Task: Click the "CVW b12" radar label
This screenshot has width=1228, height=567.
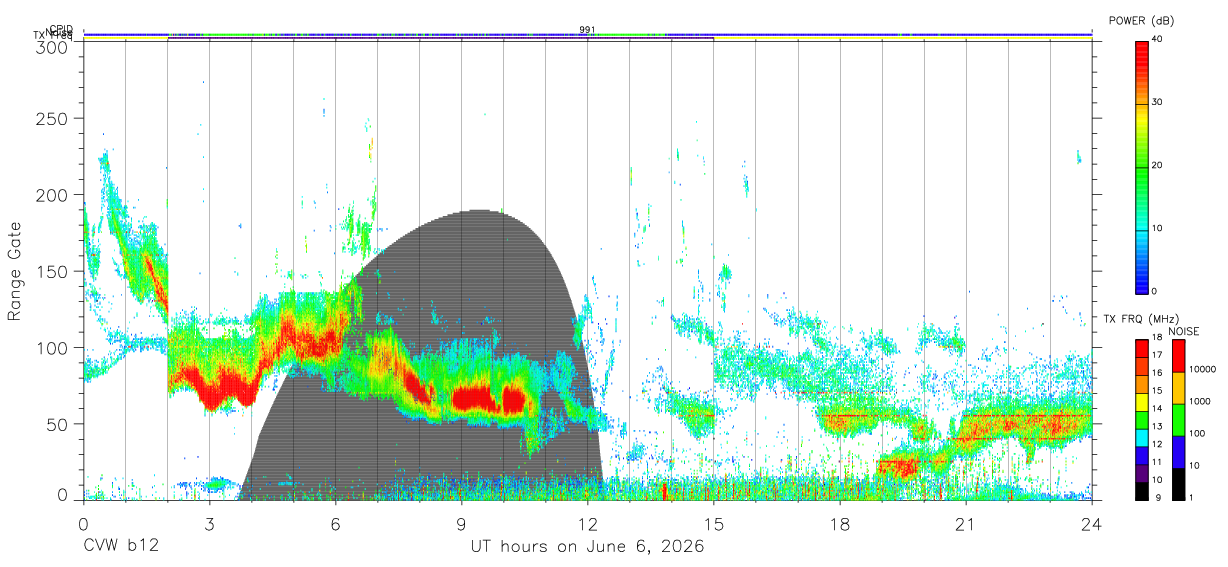Action: [121, 547]
